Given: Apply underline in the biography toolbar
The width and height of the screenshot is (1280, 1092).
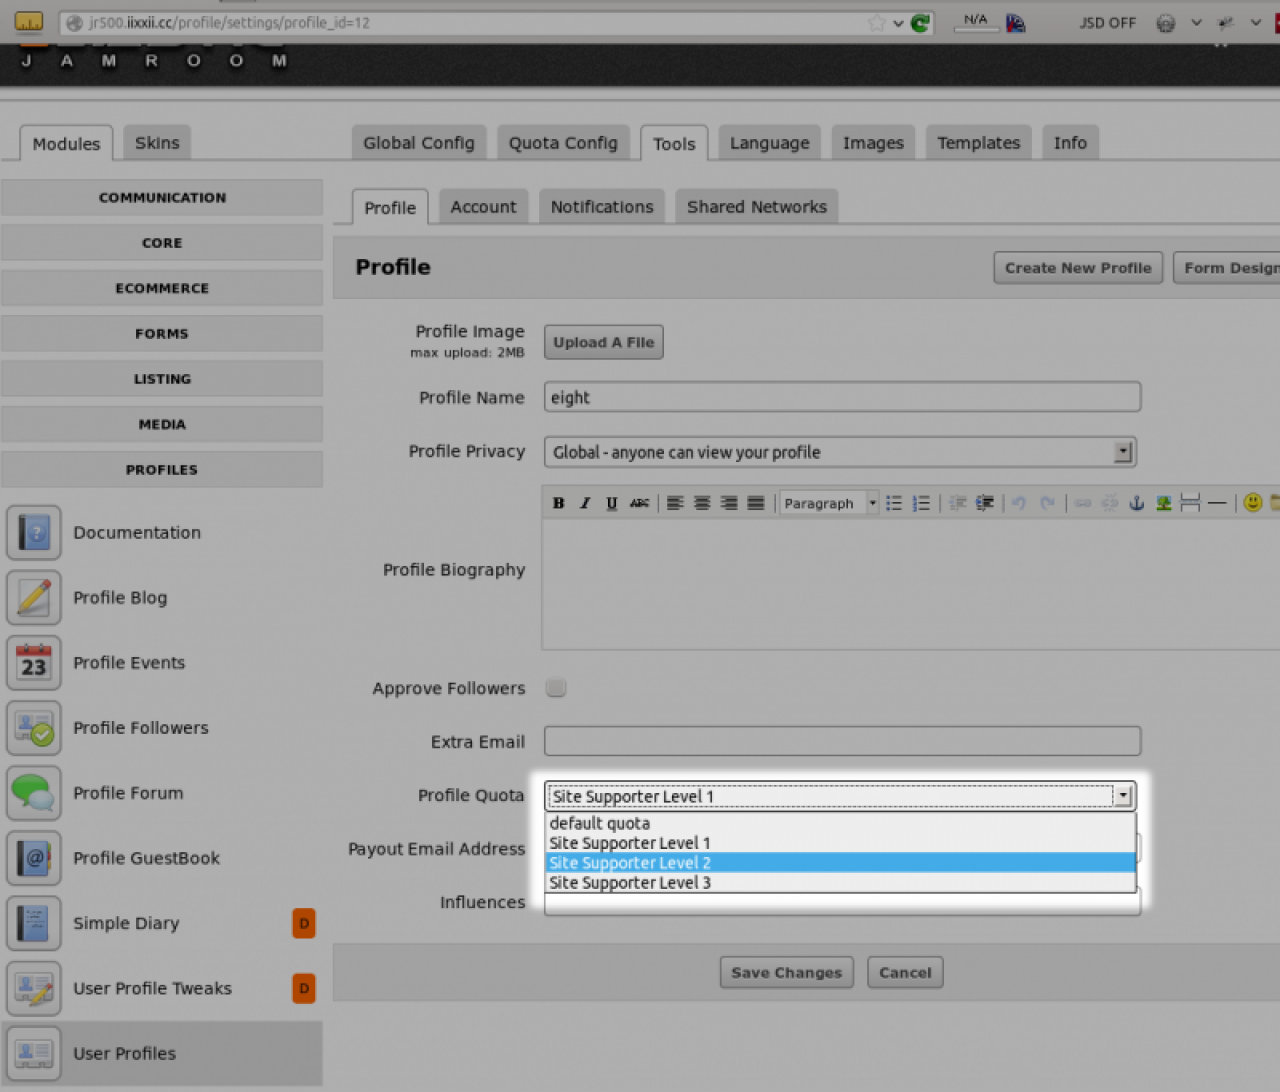Looking at the screenshot, I should coord(611,503).
